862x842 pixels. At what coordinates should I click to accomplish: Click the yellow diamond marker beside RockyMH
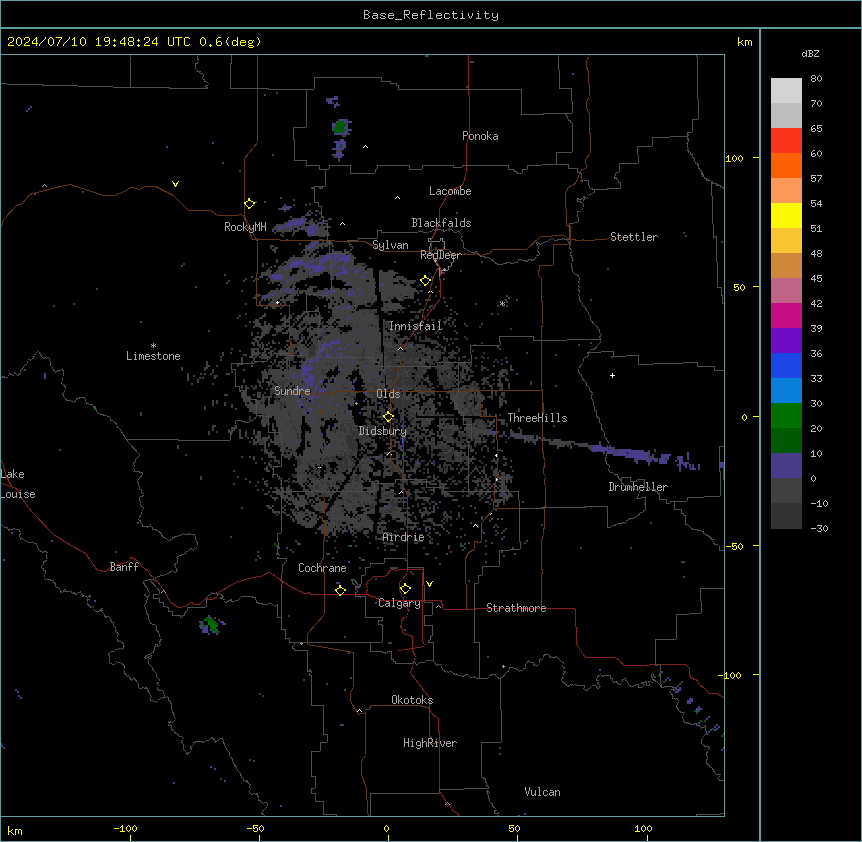coord(250,204)
